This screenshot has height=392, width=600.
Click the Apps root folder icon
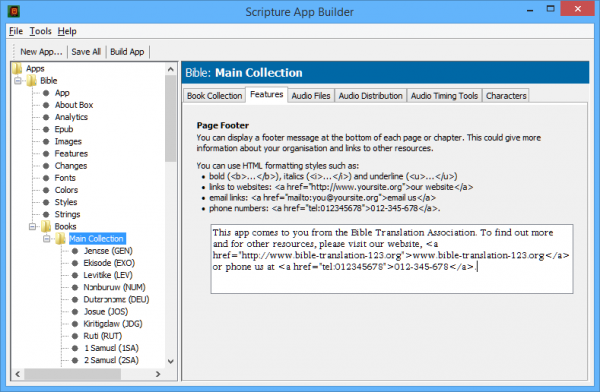tap(17, 69)
